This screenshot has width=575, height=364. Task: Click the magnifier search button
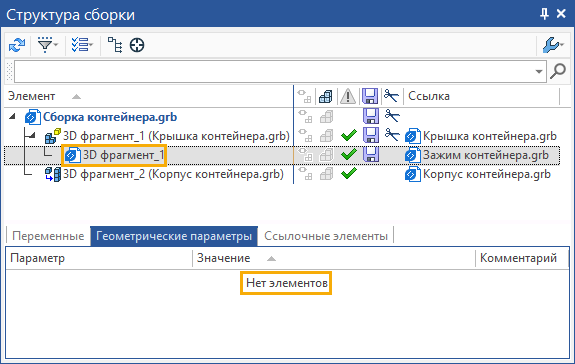558,71
